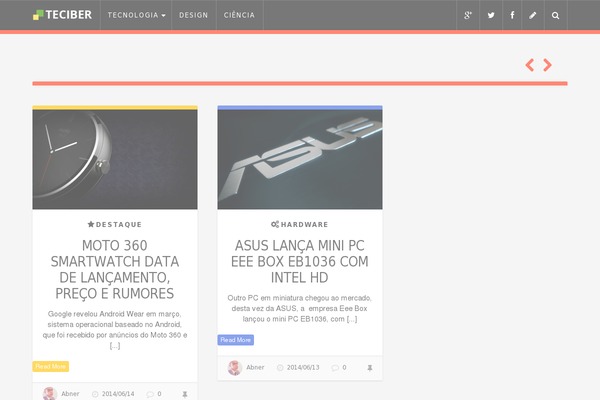
Task: Open the Teciber logo homepage link
Action: [x=62, y=15]
